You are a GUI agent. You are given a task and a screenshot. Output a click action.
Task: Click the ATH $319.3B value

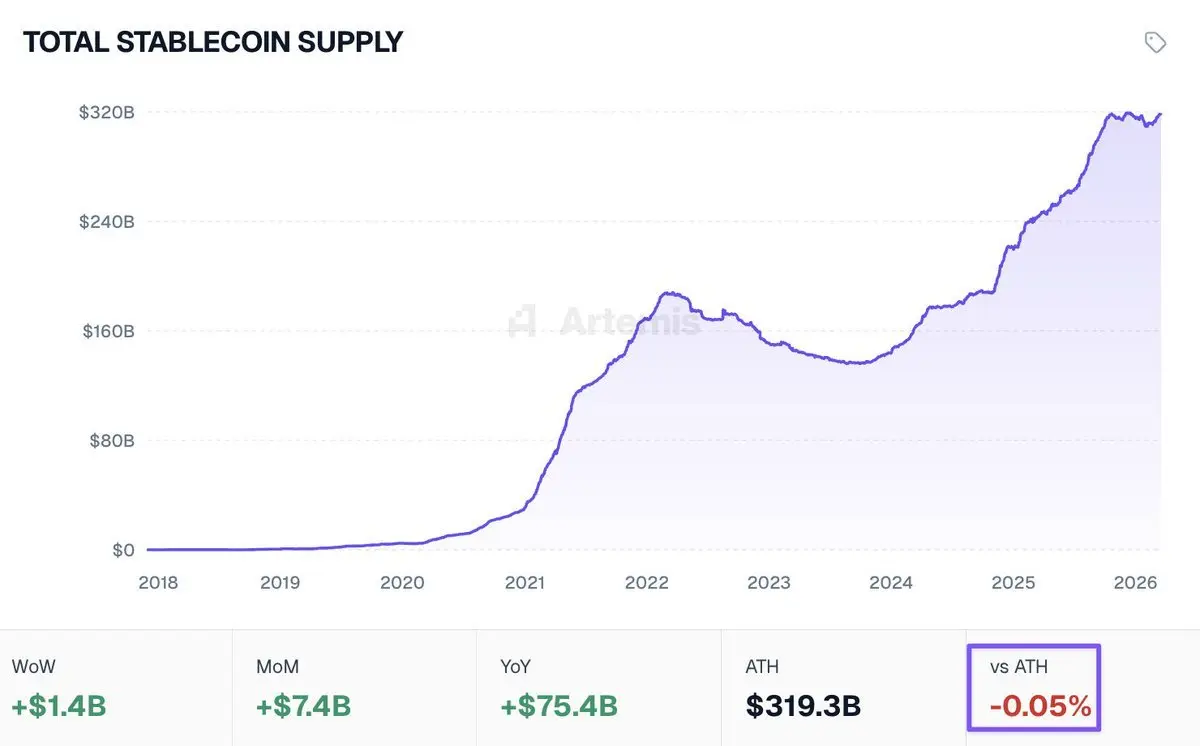click(803, 706)
